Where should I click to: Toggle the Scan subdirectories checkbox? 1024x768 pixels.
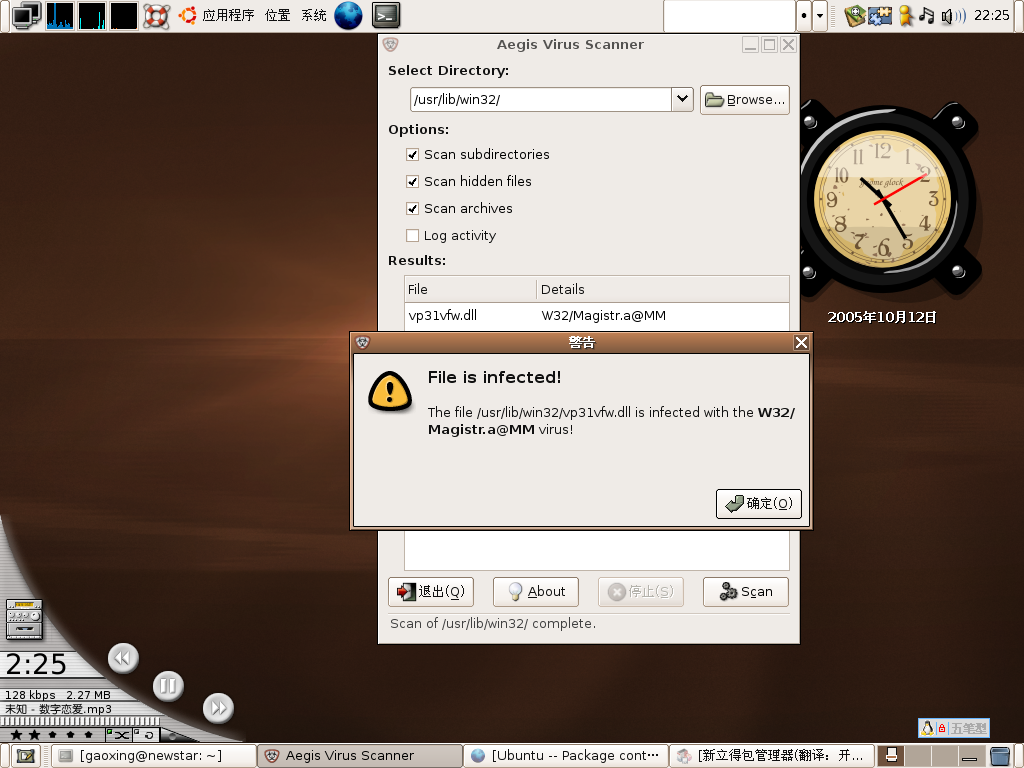point(412,155)
